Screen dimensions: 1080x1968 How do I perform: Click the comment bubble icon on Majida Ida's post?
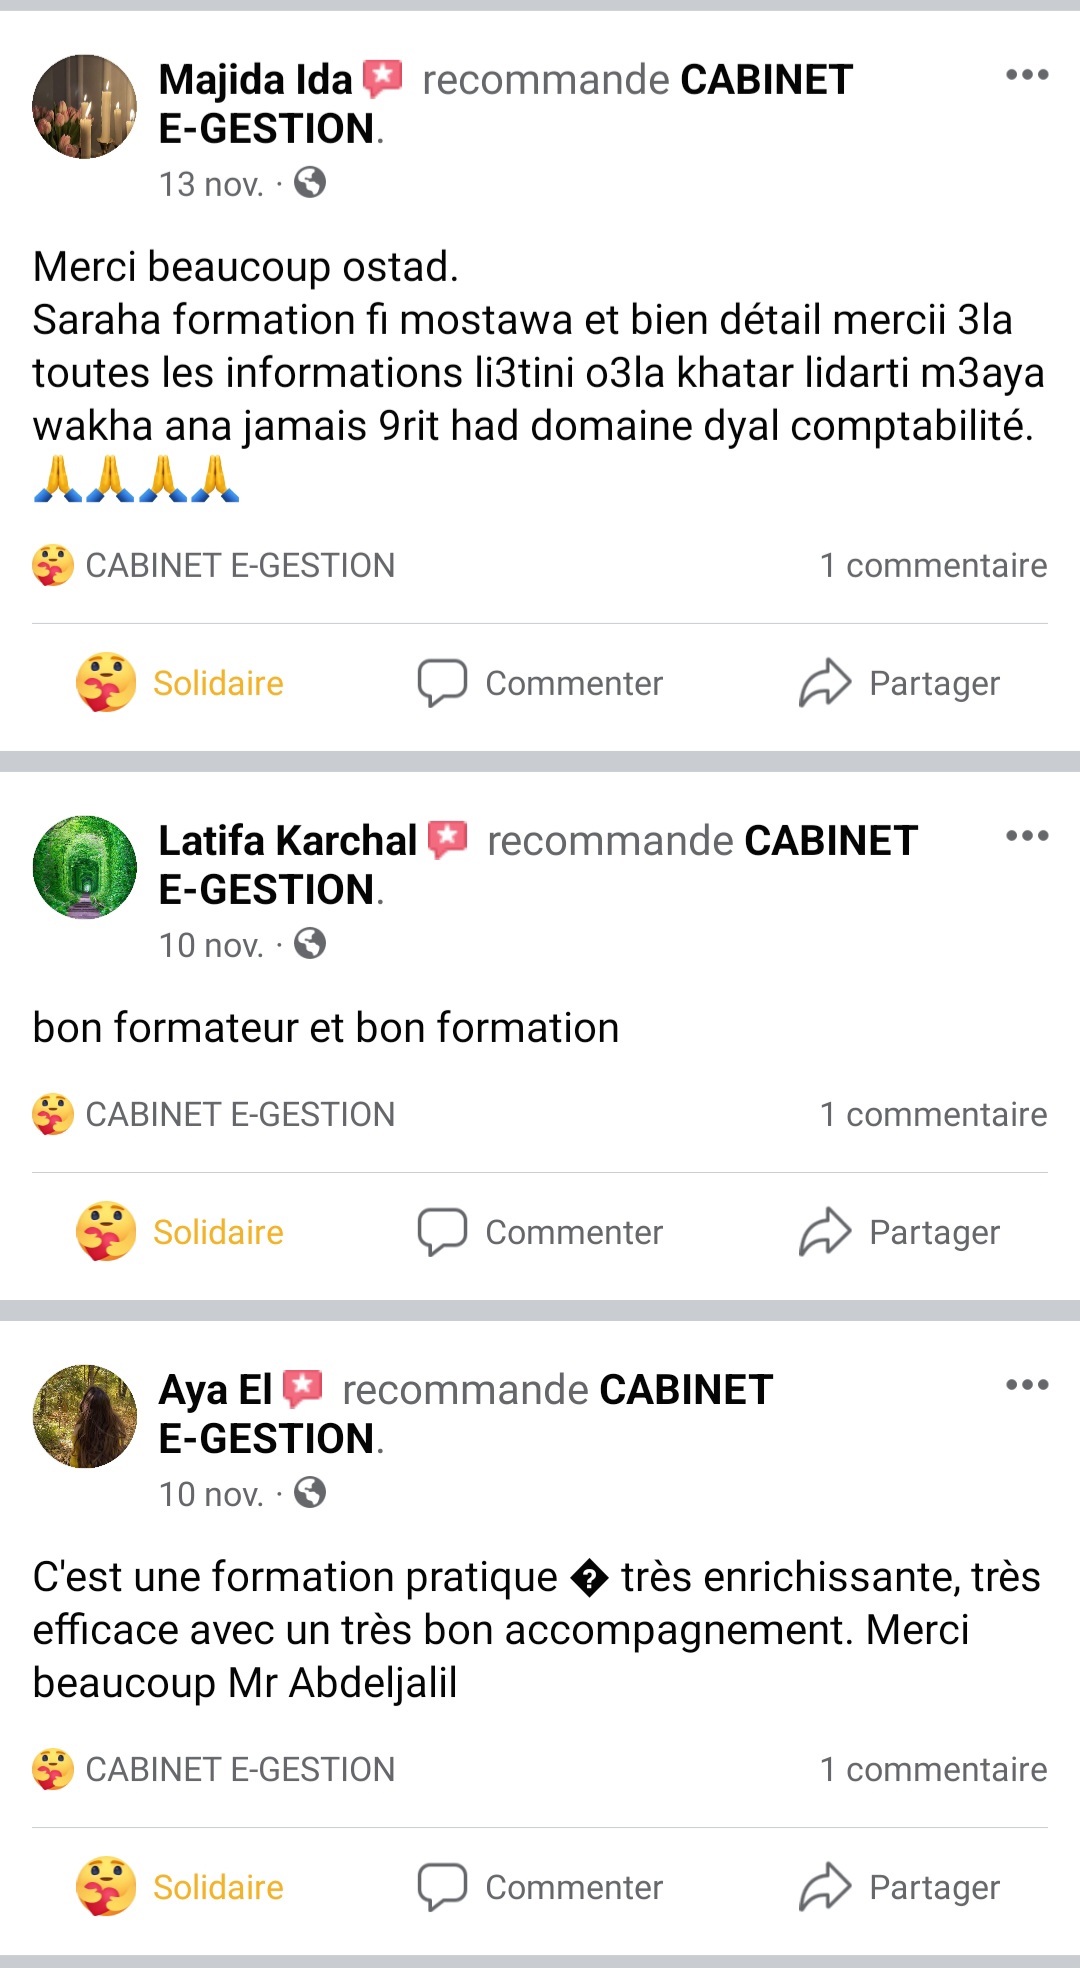(442, 683)
